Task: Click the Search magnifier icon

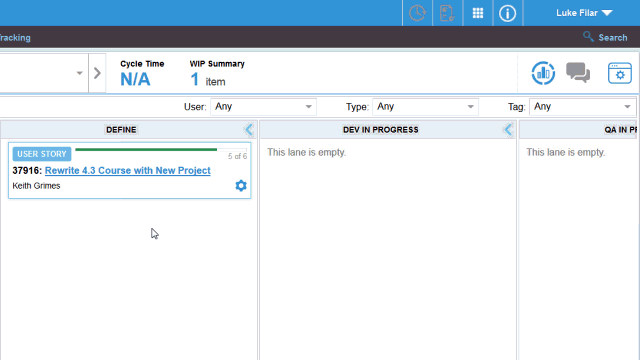Action: click(x=588, y=37)
